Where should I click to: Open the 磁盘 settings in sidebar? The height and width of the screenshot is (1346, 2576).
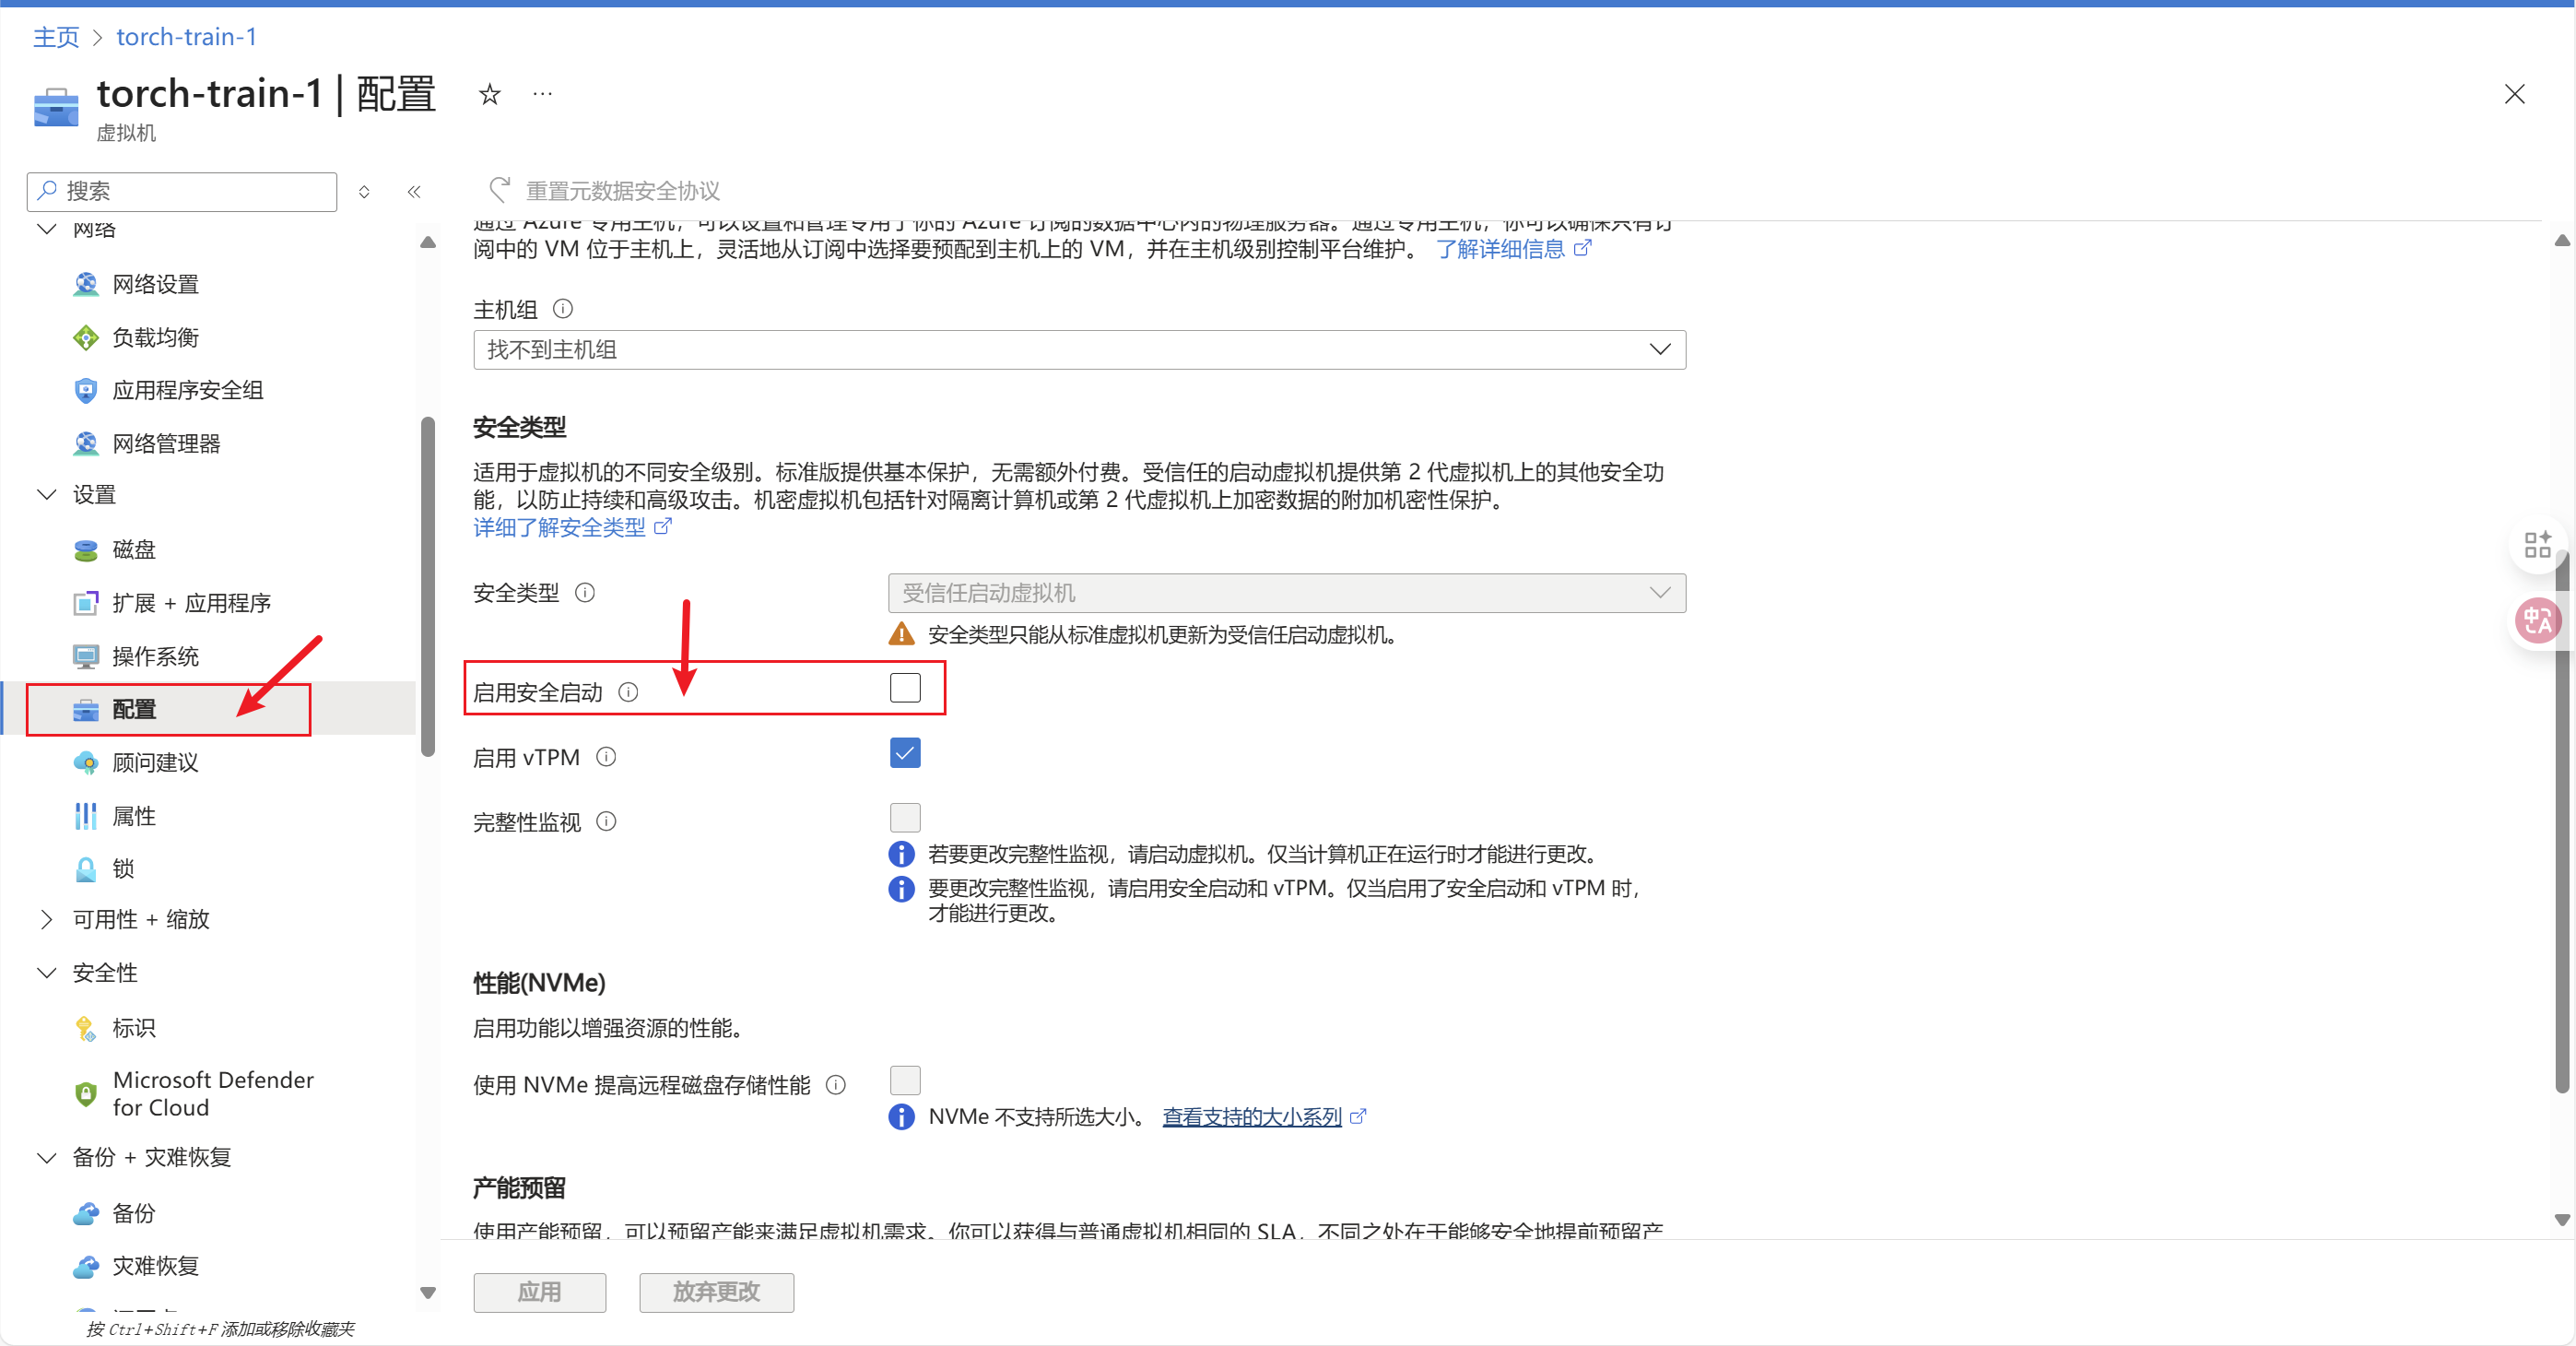pyautogui.click(x=135, y=549)
